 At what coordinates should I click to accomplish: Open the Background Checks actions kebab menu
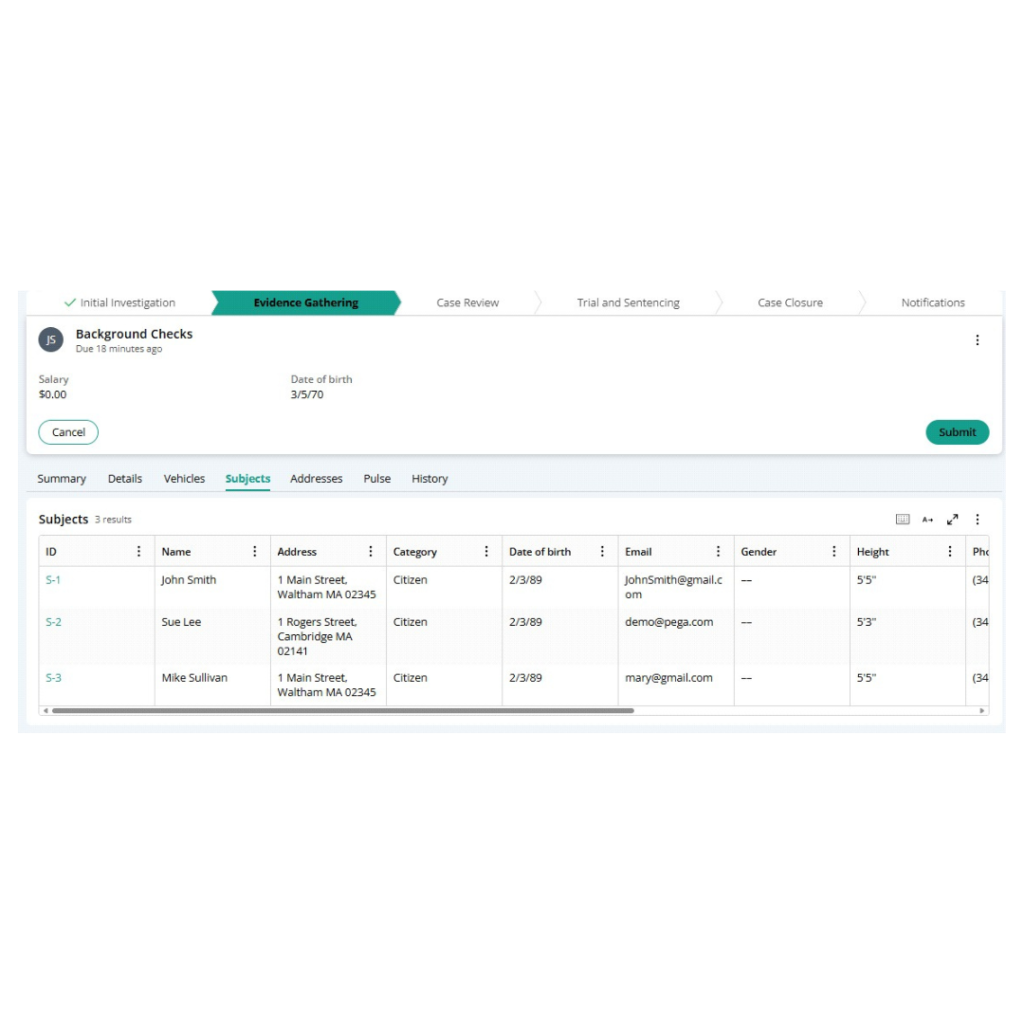pos(978,340)
